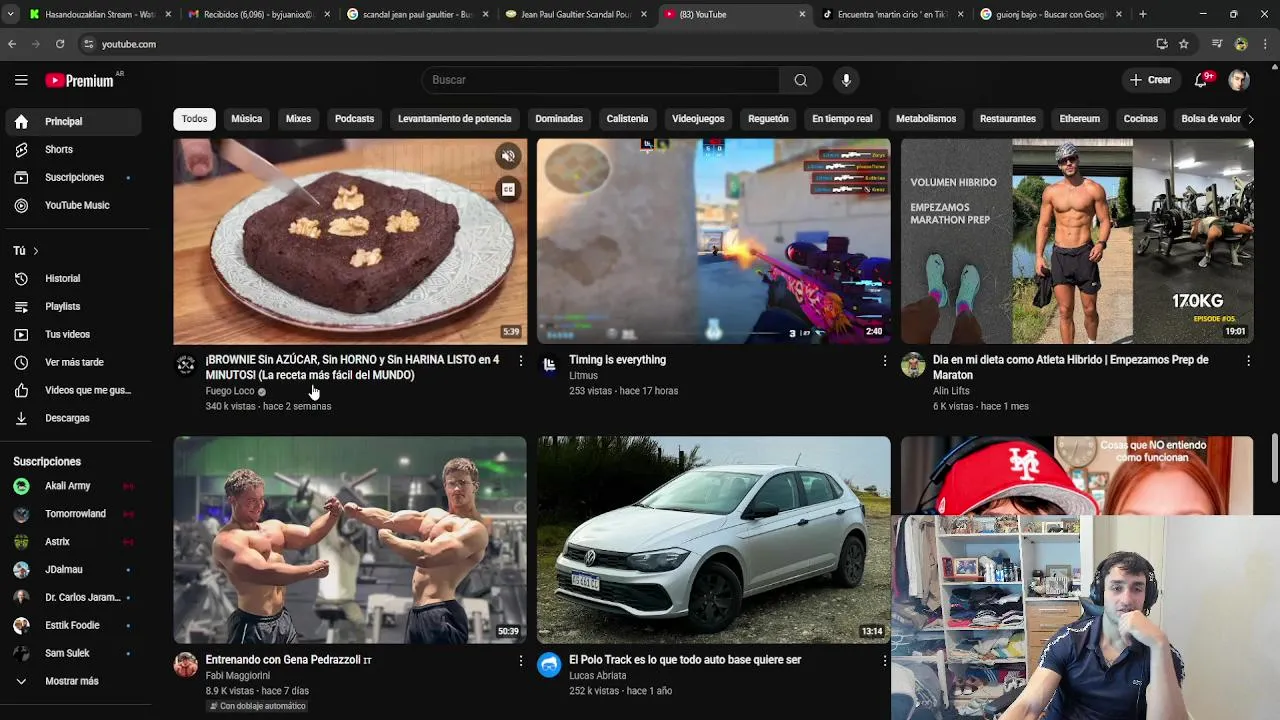The width and height of the screenshot is (1280, 720).
Task: Bookmark this page with star icon
Action: tap(1184, 44)
